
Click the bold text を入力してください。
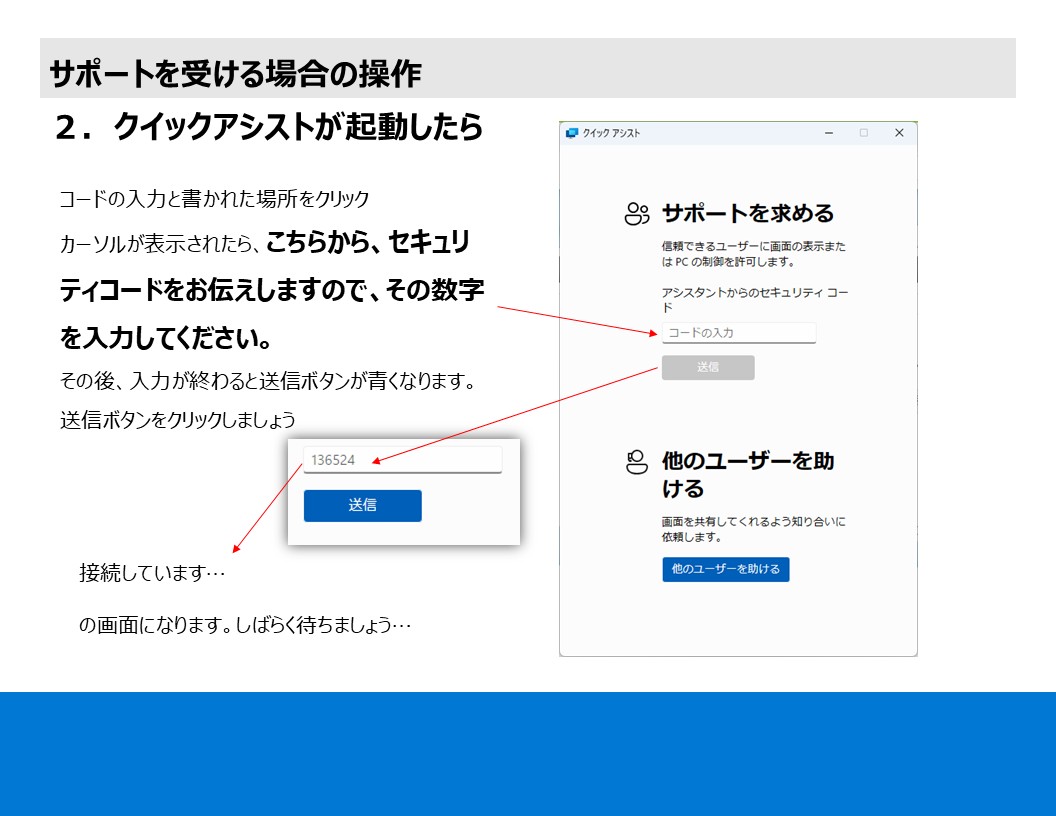point(166,337)
